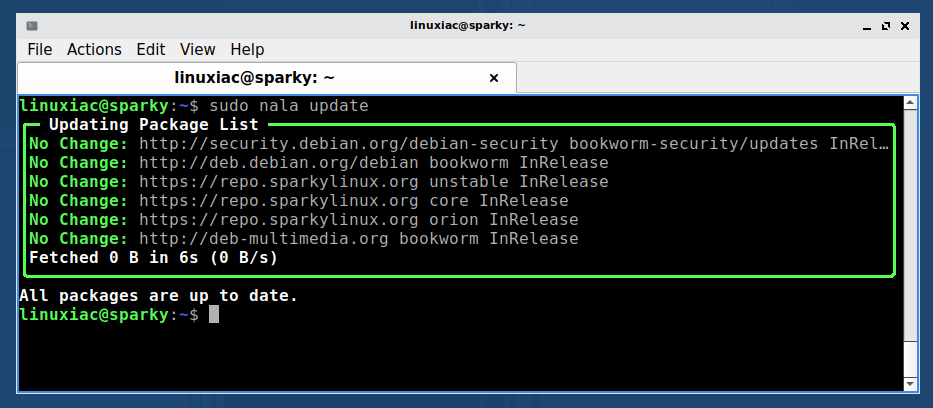Click the 'Updating Package List' heading
The image size is (933, 408).
pos(154,125)
